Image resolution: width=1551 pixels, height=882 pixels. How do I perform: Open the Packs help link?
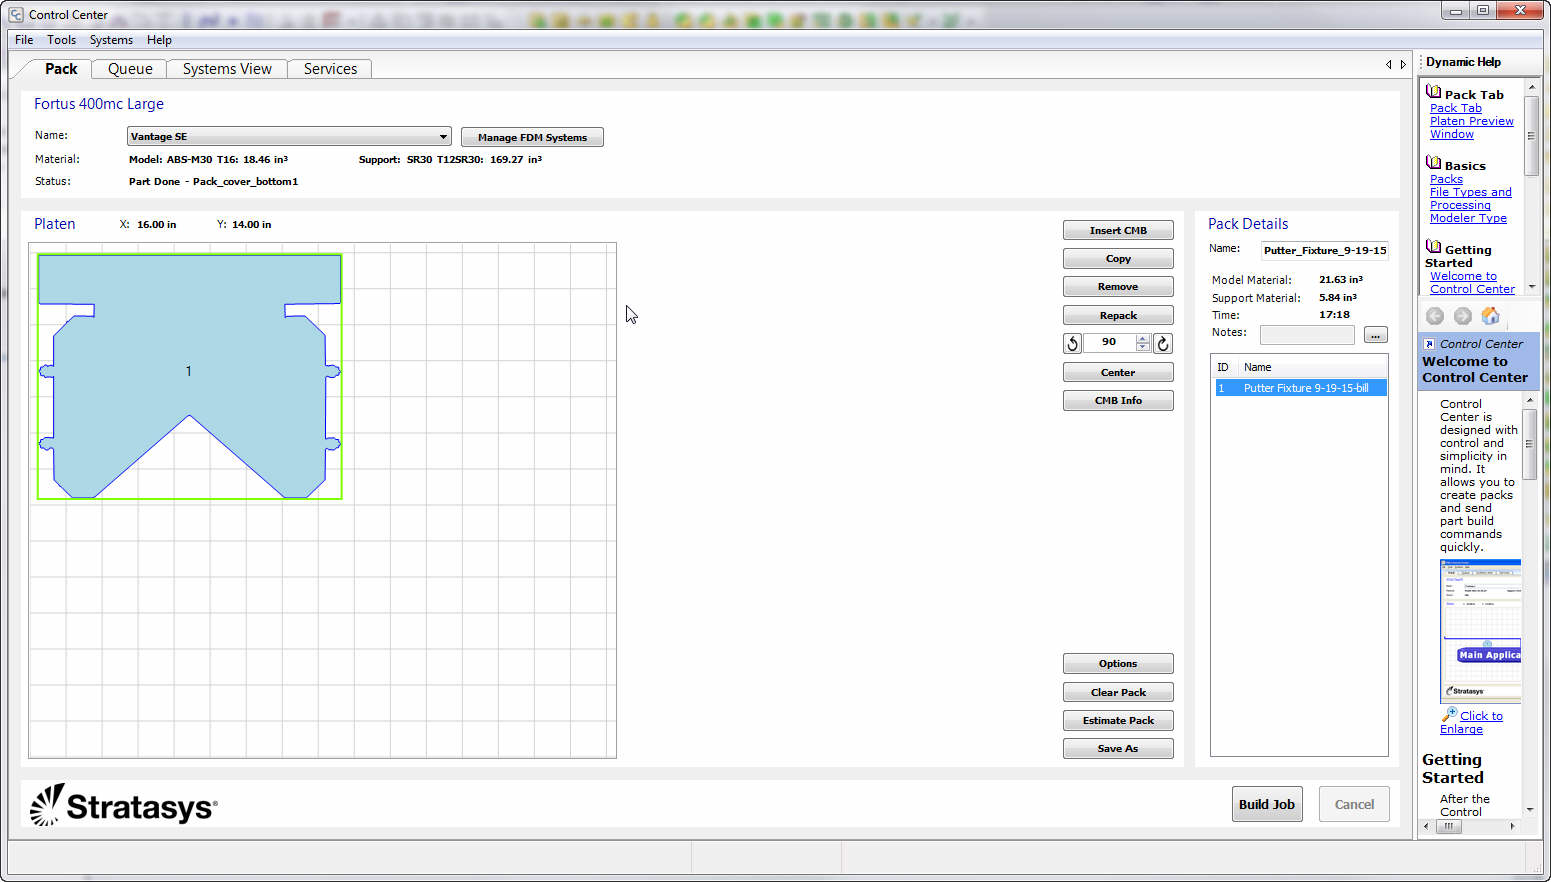pos(1446,179)
